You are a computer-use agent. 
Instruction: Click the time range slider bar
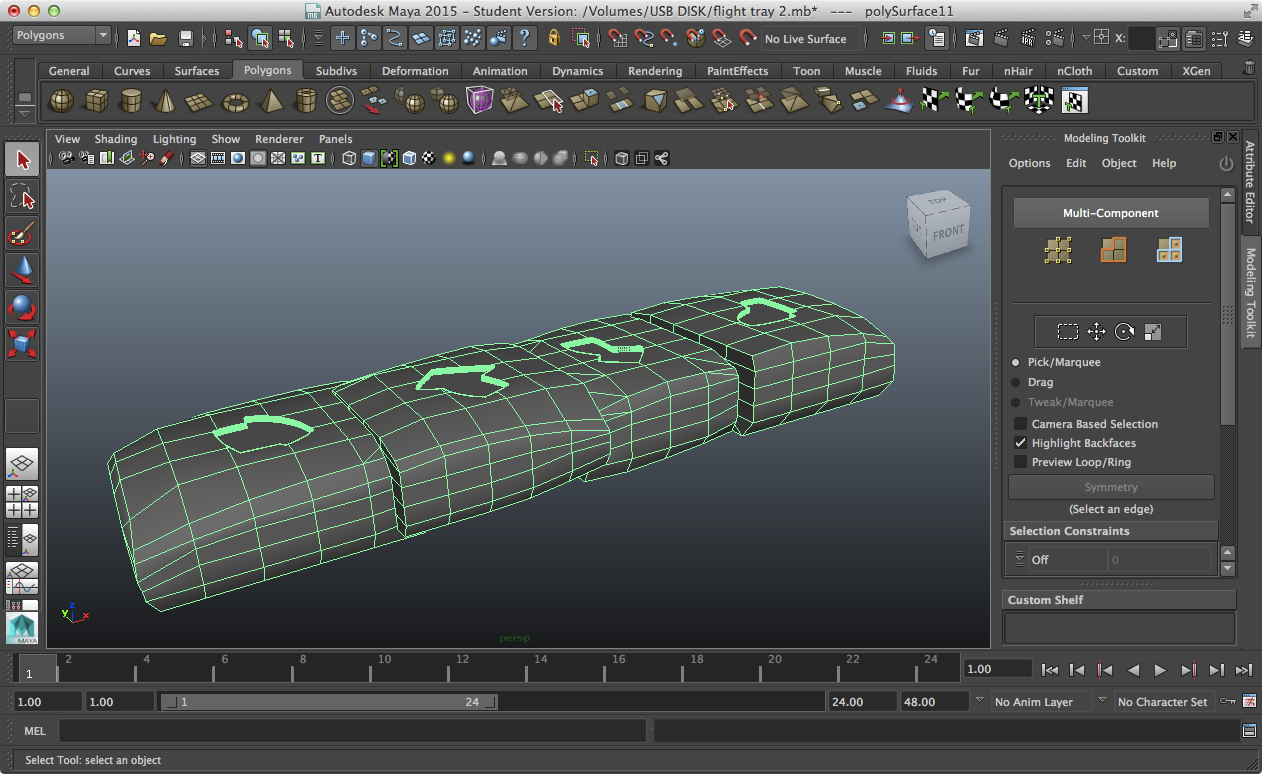(328, 702)
